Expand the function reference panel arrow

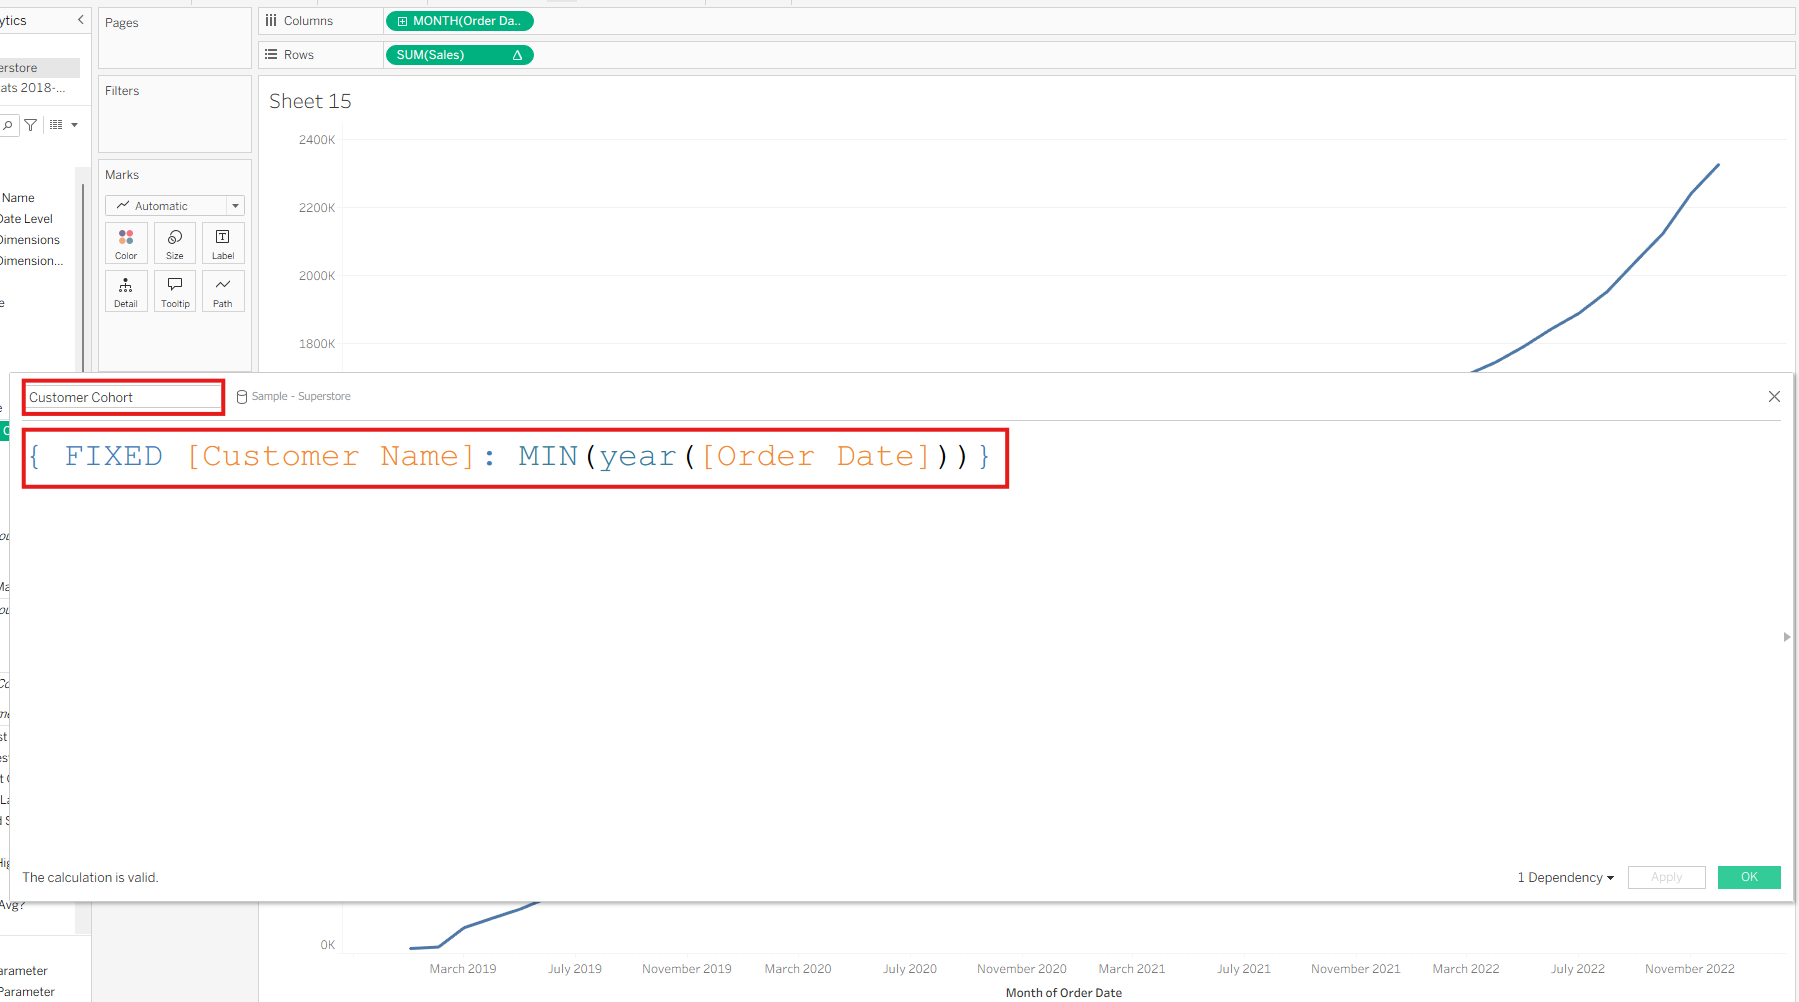pos(1786,637)
